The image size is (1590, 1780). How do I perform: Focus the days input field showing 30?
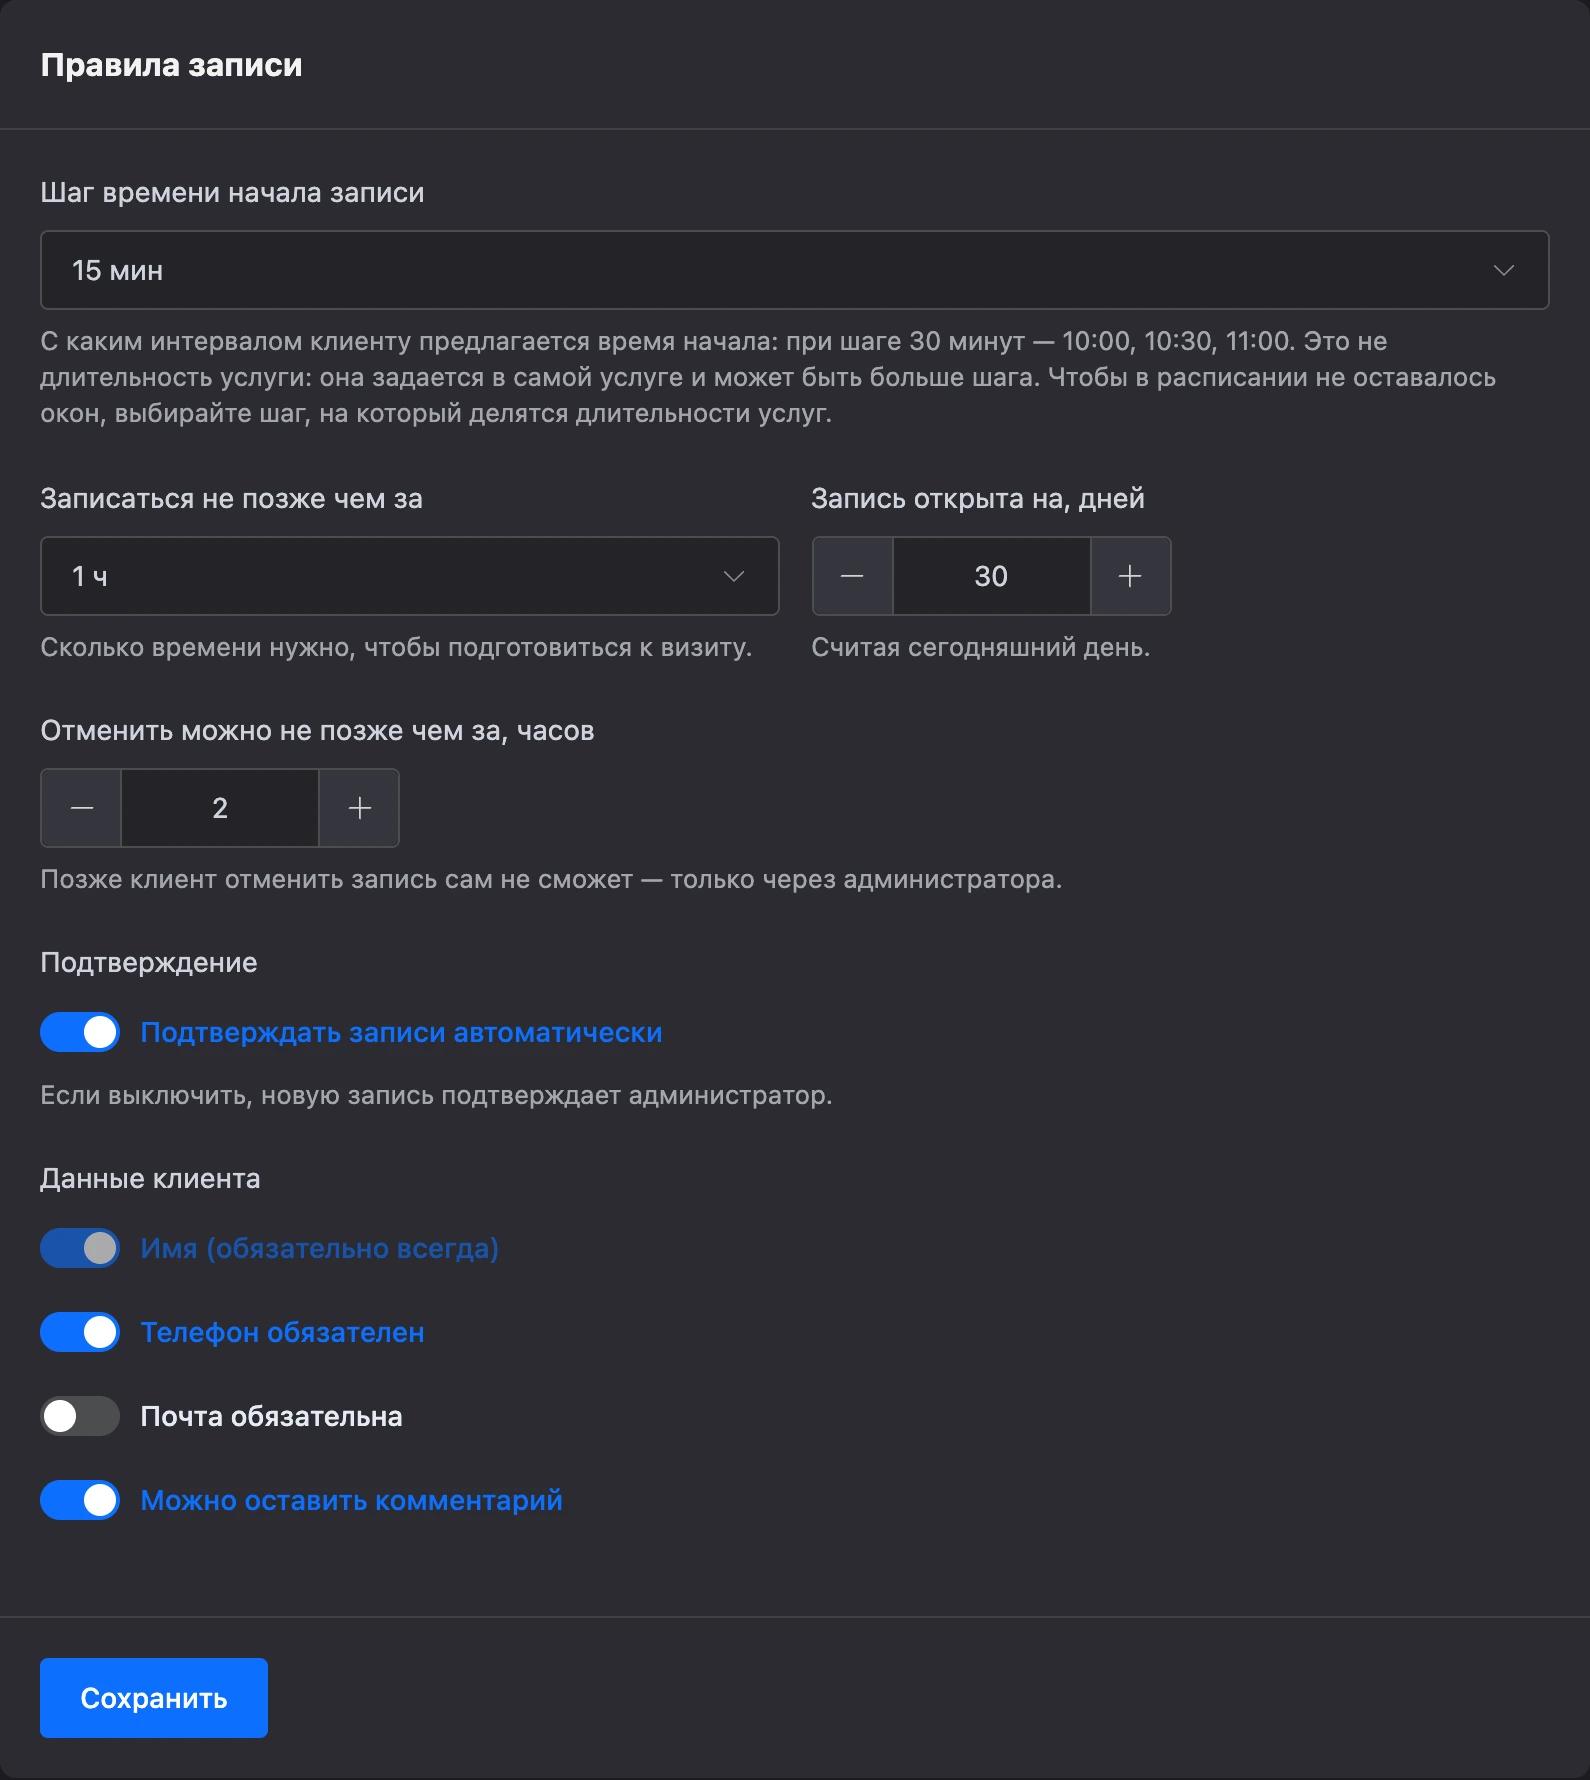pyautogui.click(x=991, y=576)
